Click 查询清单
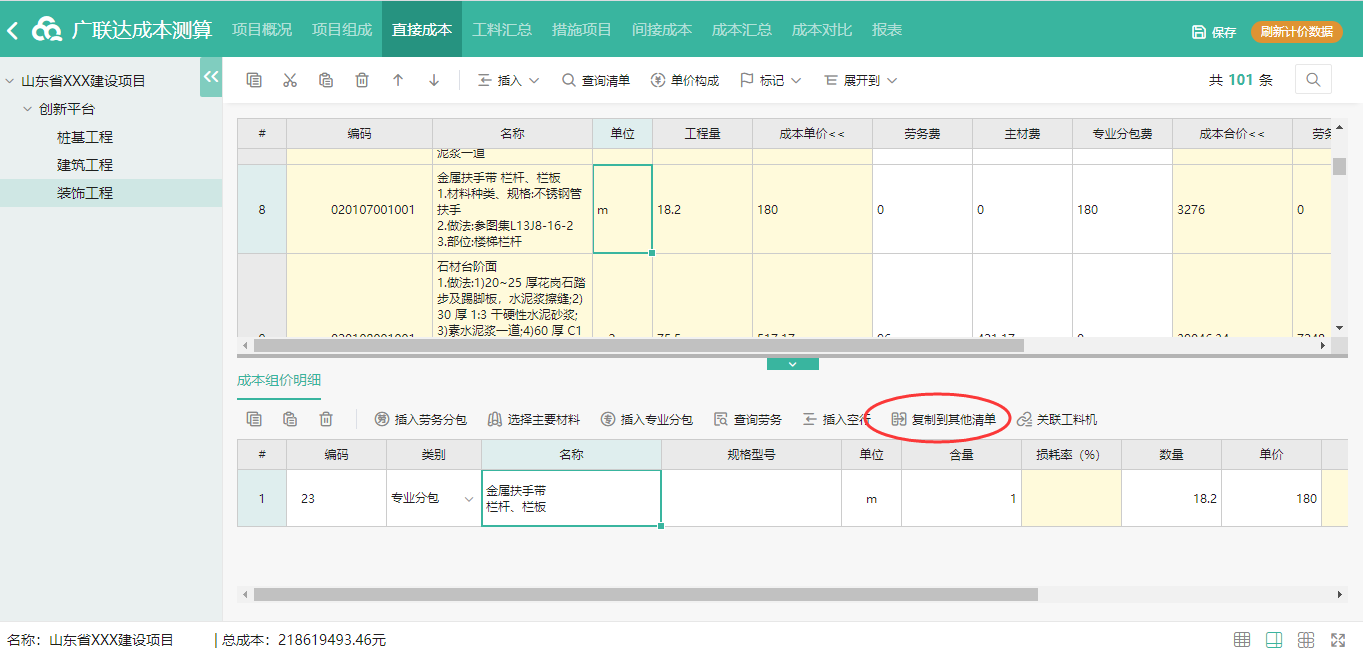Image resolution: width=1363 pixels, height=657 pixels. (596, 80)
